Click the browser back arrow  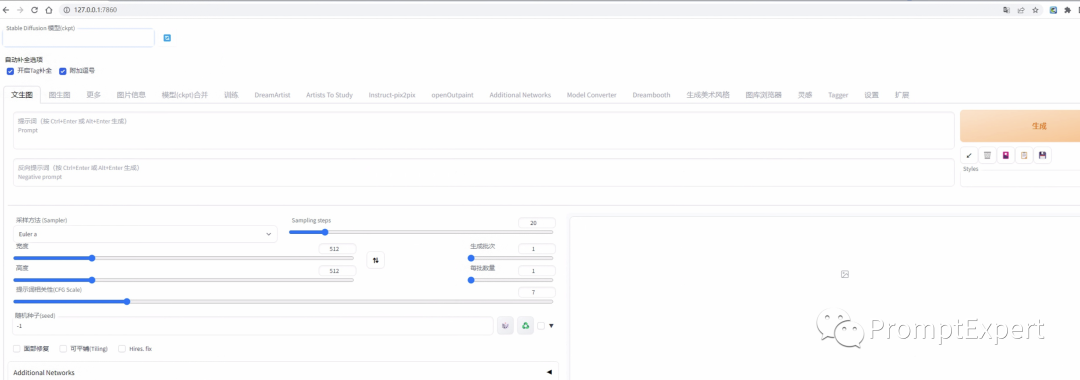[x=6, y=10]
